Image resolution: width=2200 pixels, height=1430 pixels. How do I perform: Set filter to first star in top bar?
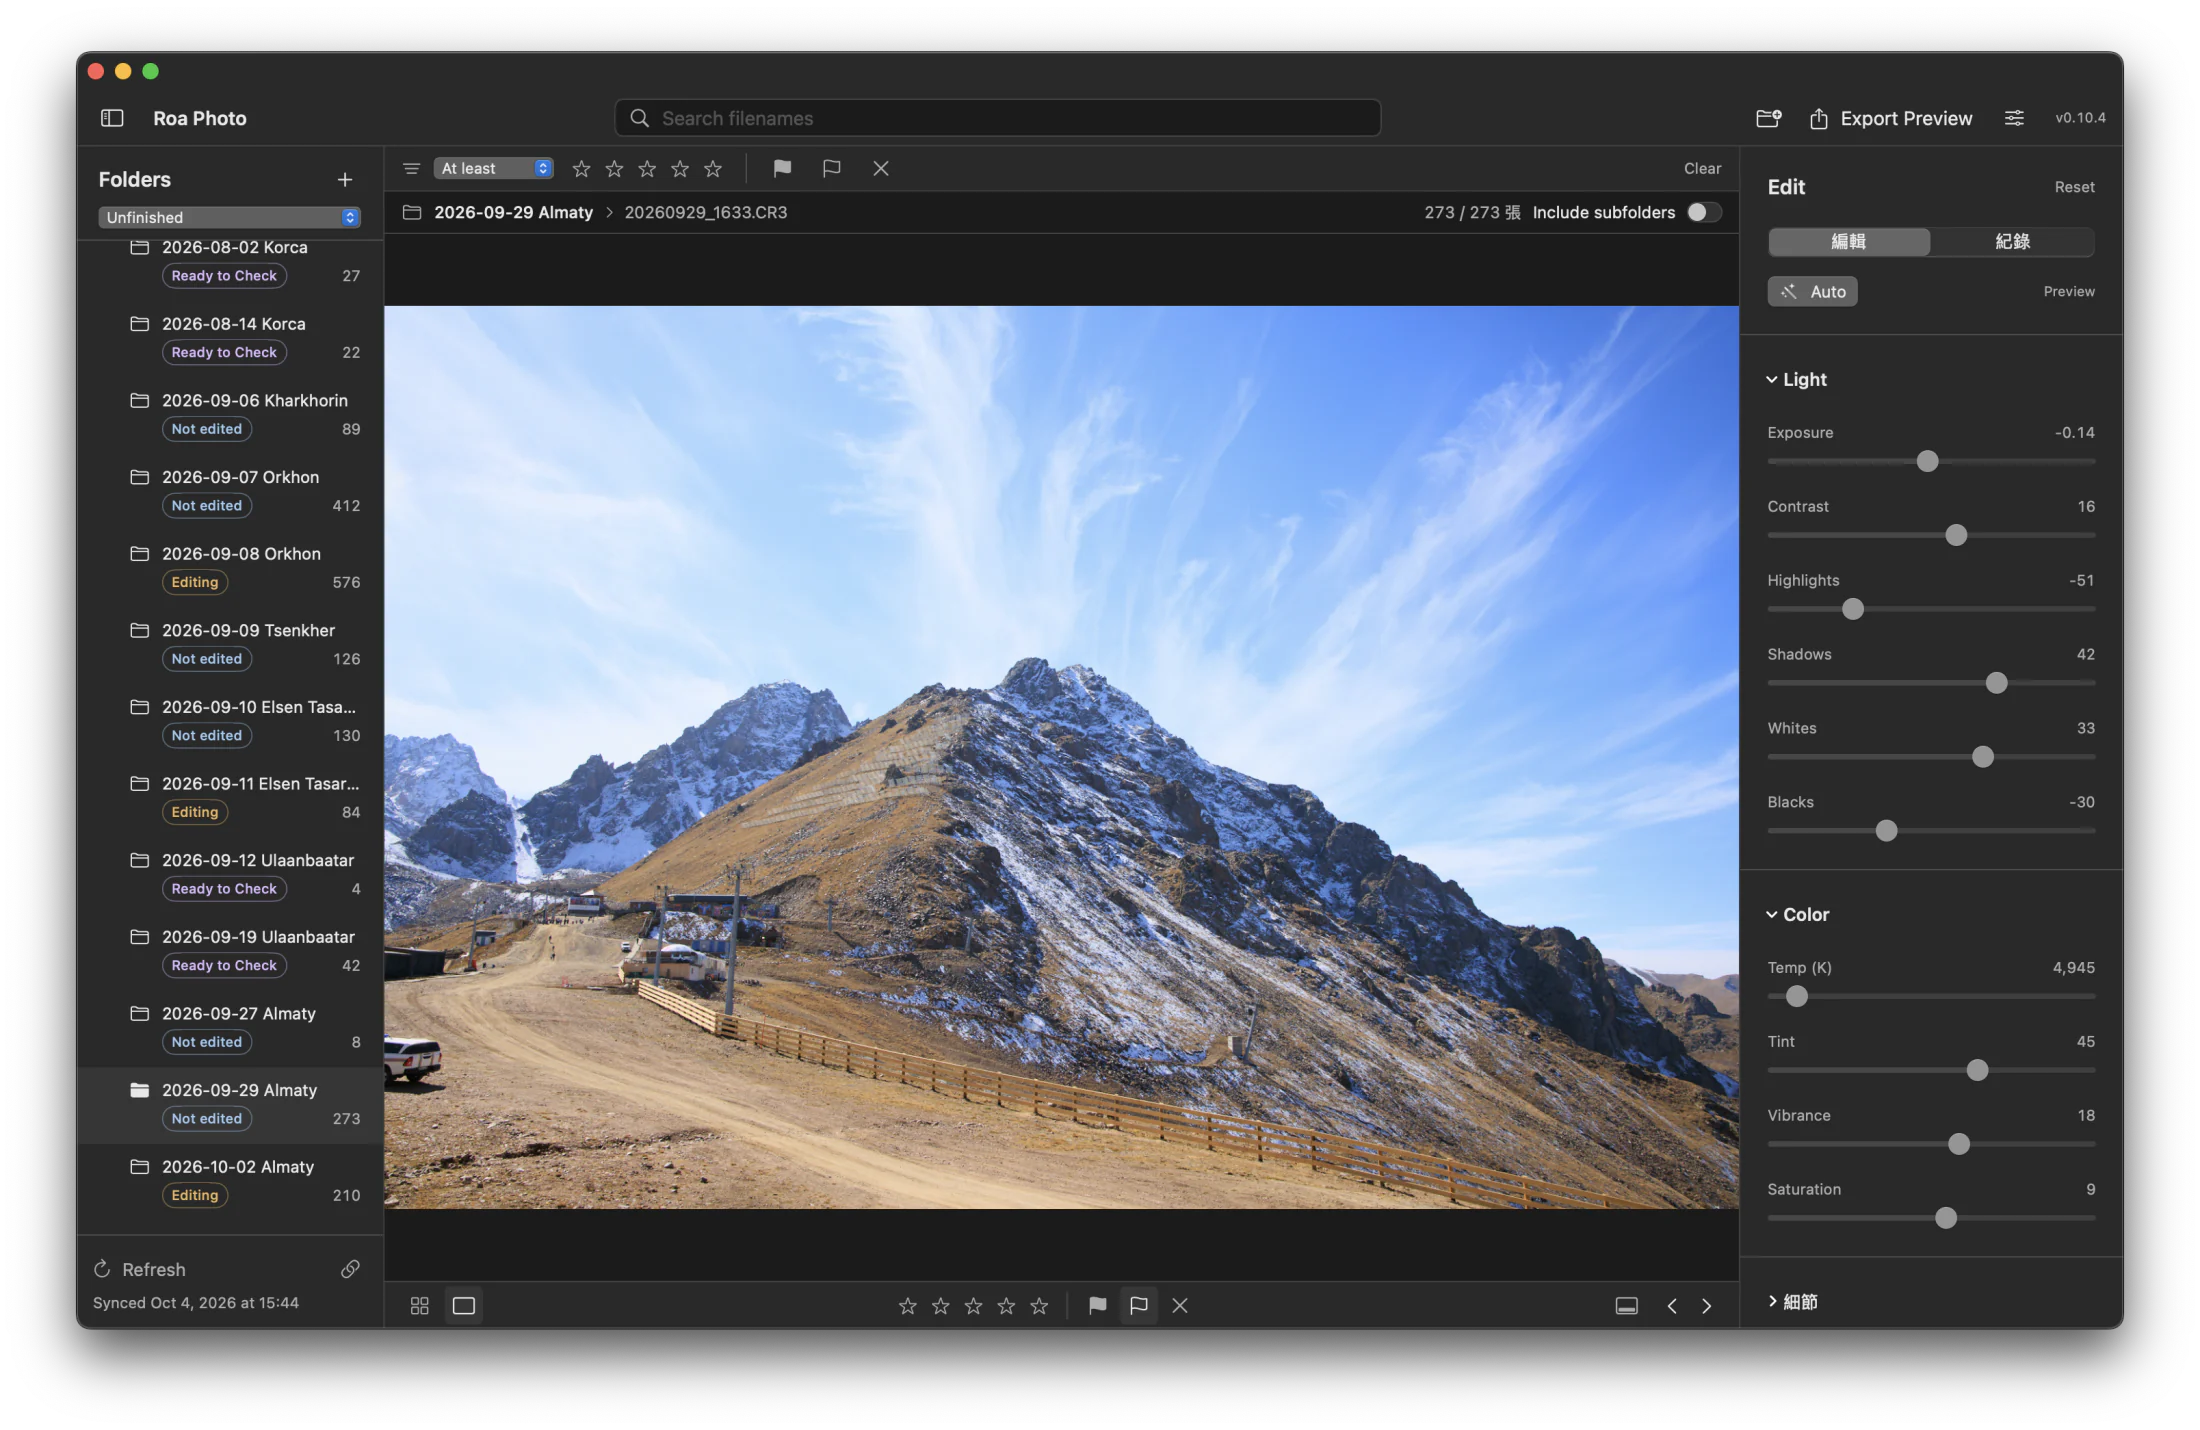point(581,168)
